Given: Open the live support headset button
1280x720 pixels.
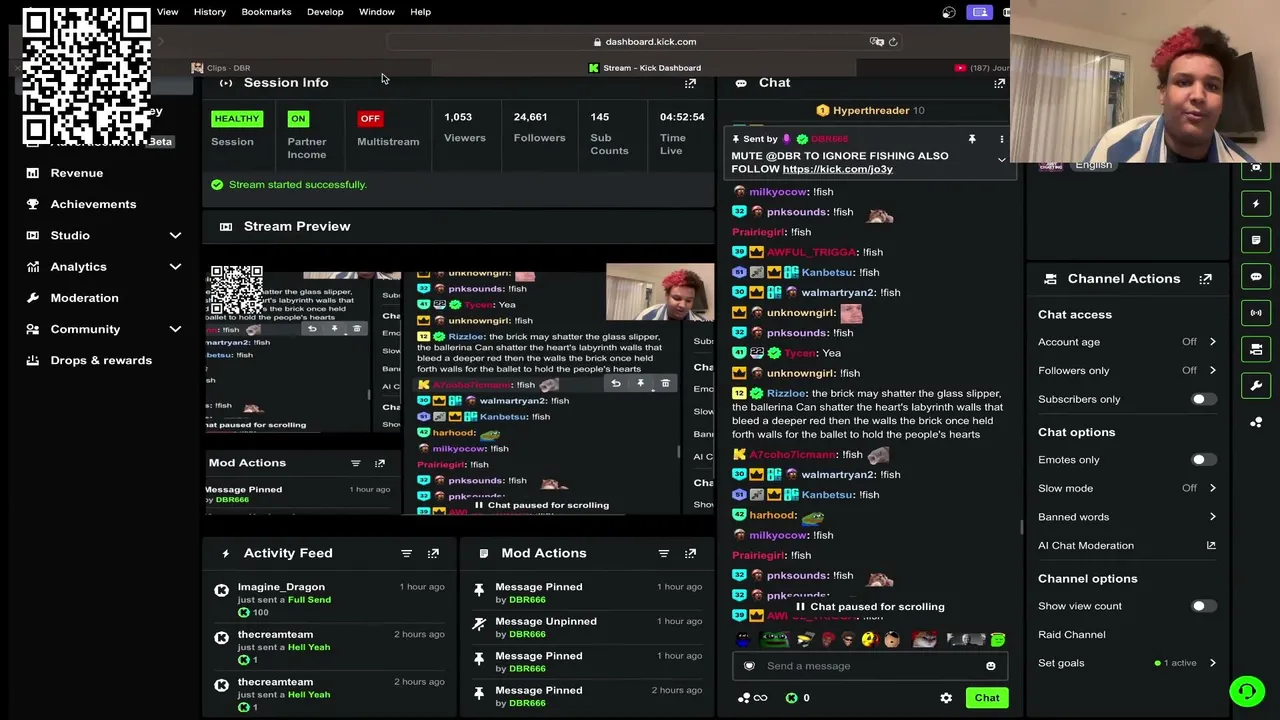Looking at the screenshot, I should (x=1246, y=691).
